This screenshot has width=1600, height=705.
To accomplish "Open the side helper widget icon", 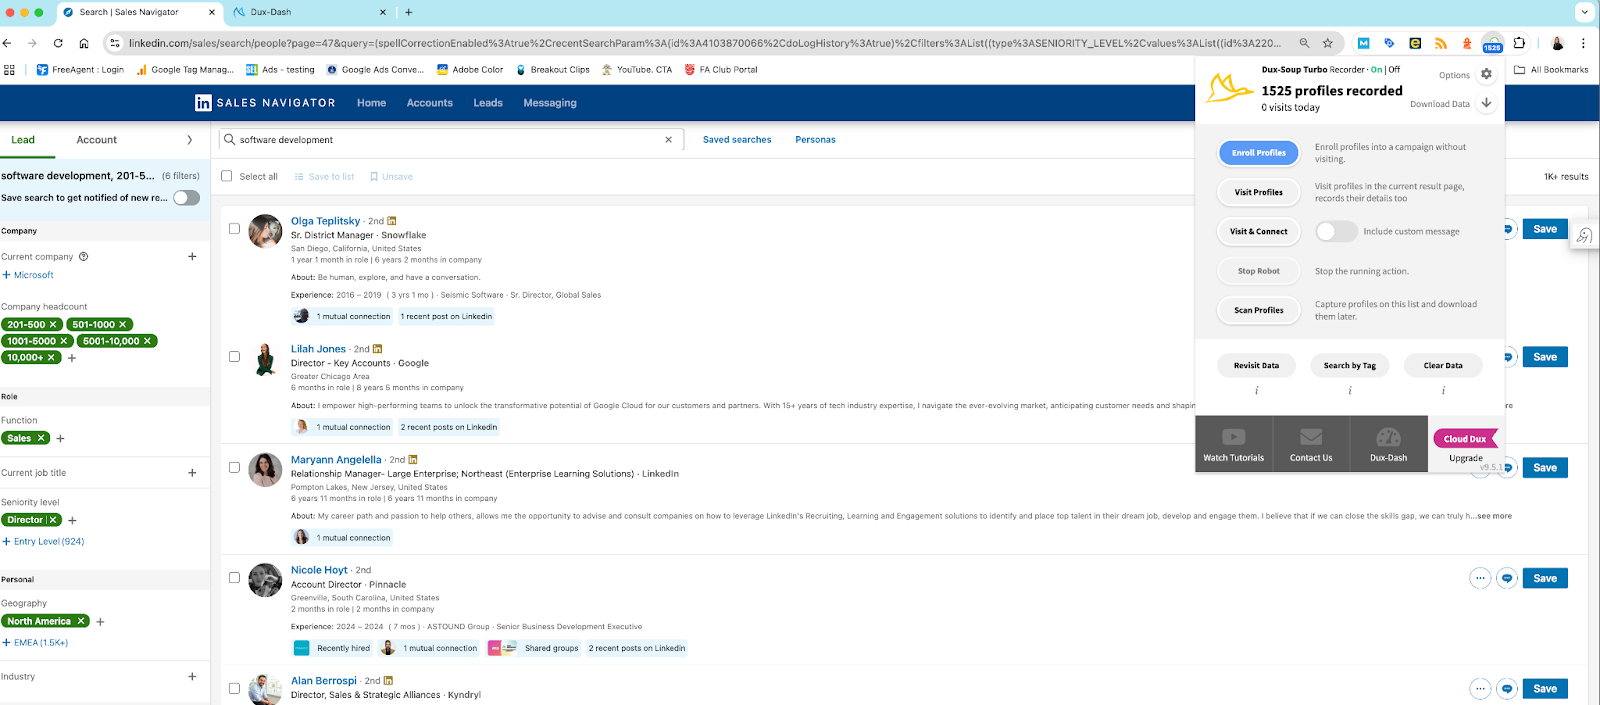I will [x=1584, y=236].
